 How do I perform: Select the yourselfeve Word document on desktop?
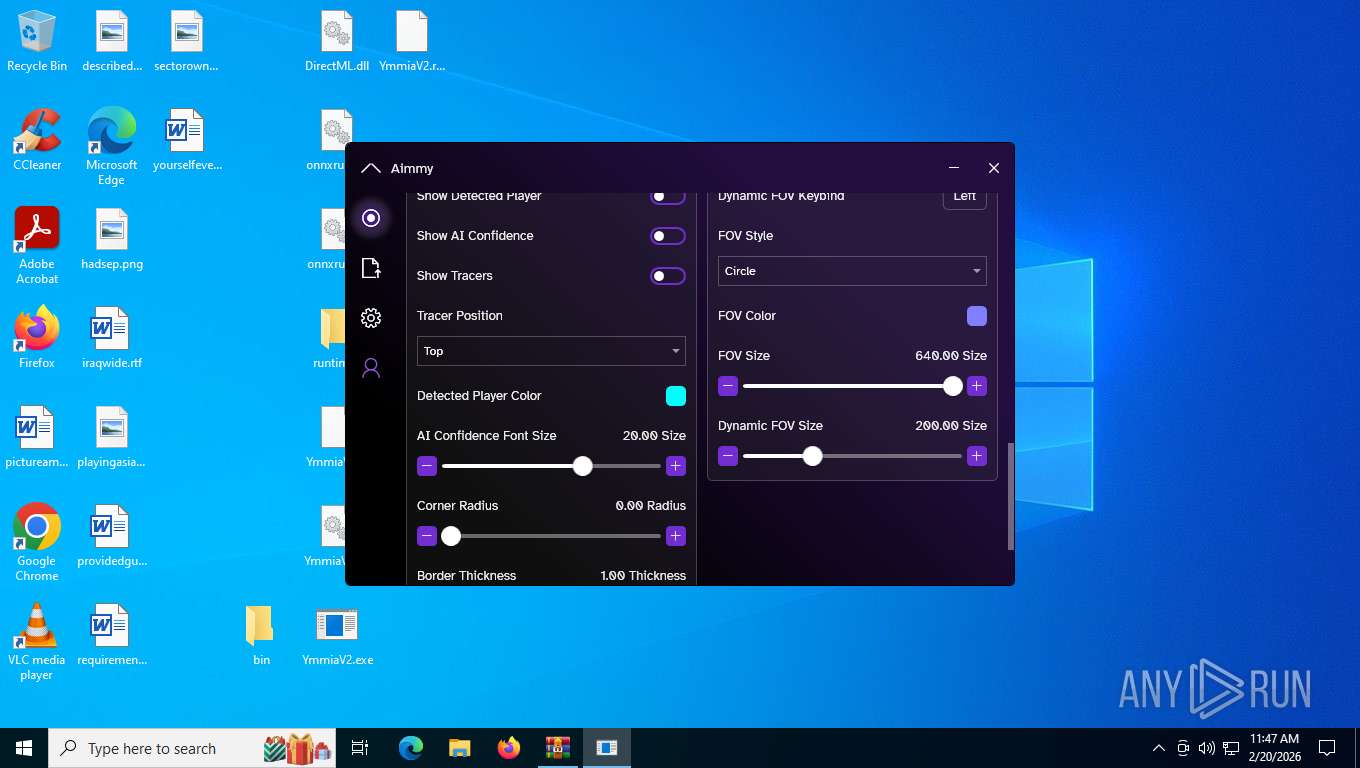(186, 140)
